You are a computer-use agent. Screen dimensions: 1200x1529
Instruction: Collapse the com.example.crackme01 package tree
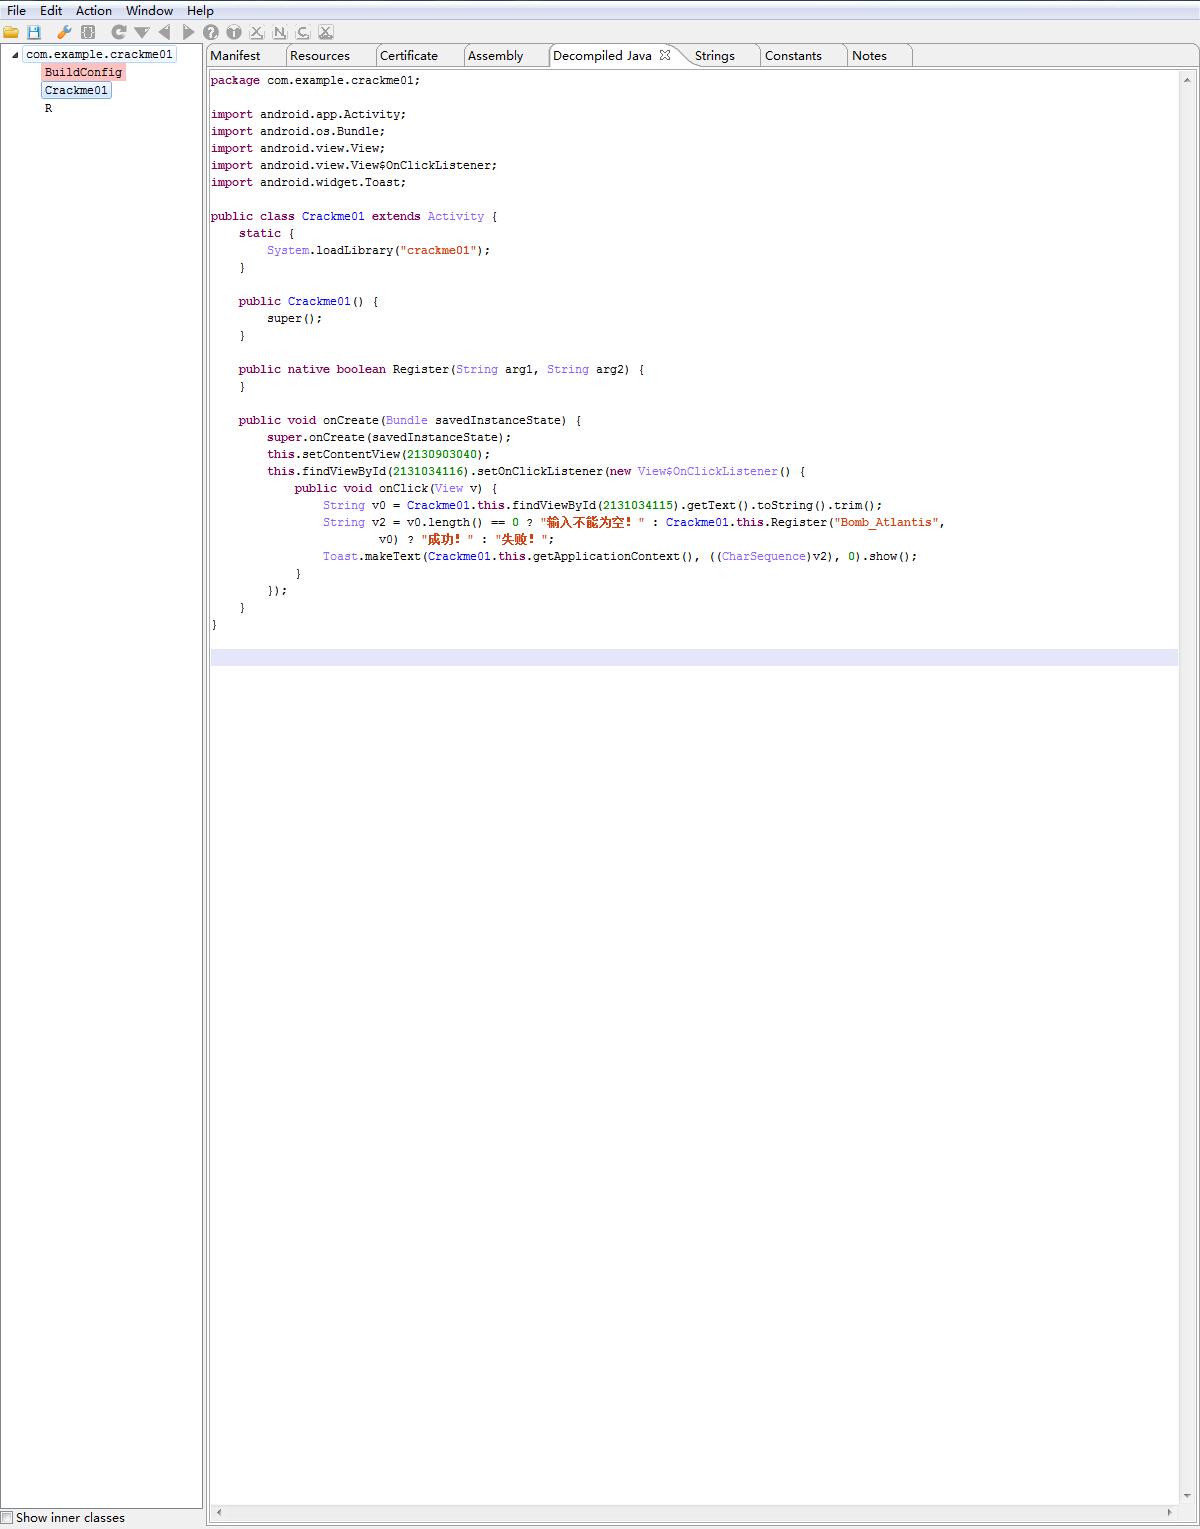14,55
